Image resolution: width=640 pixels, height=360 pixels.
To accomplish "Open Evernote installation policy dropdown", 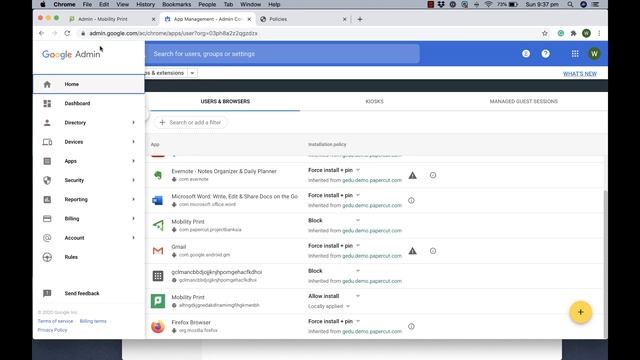I will 358,170.
